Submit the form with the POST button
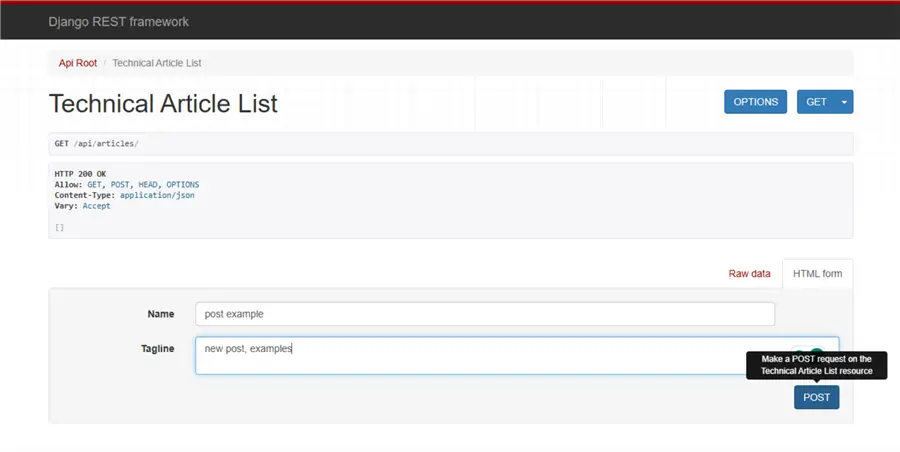The height and width of the screenshot is (452, 900). pos(816,397)
